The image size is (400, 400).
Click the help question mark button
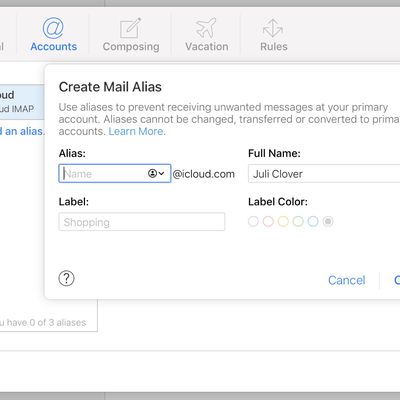pyautogui.click(x=66, y=278)
